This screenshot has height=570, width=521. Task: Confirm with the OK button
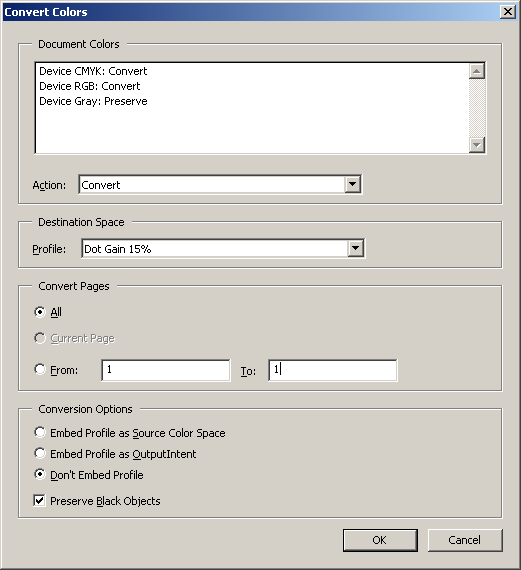(380, 540)
